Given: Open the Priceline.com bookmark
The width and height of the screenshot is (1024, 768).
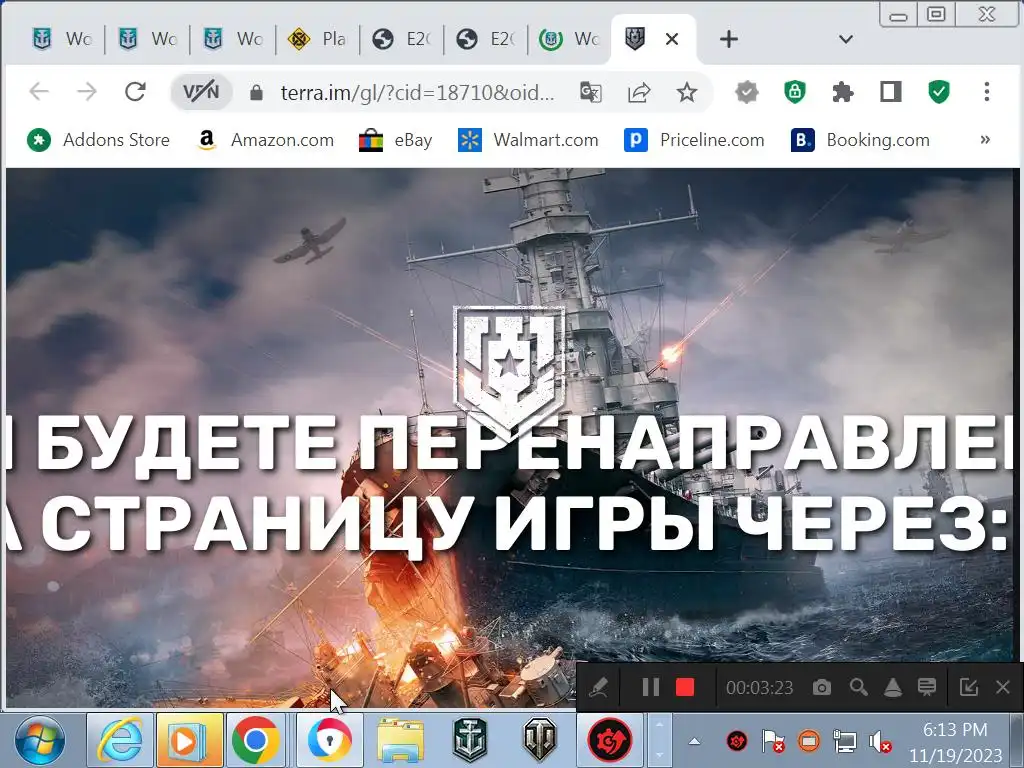Looking at the screenshot, I should click(x=694, y=140).
